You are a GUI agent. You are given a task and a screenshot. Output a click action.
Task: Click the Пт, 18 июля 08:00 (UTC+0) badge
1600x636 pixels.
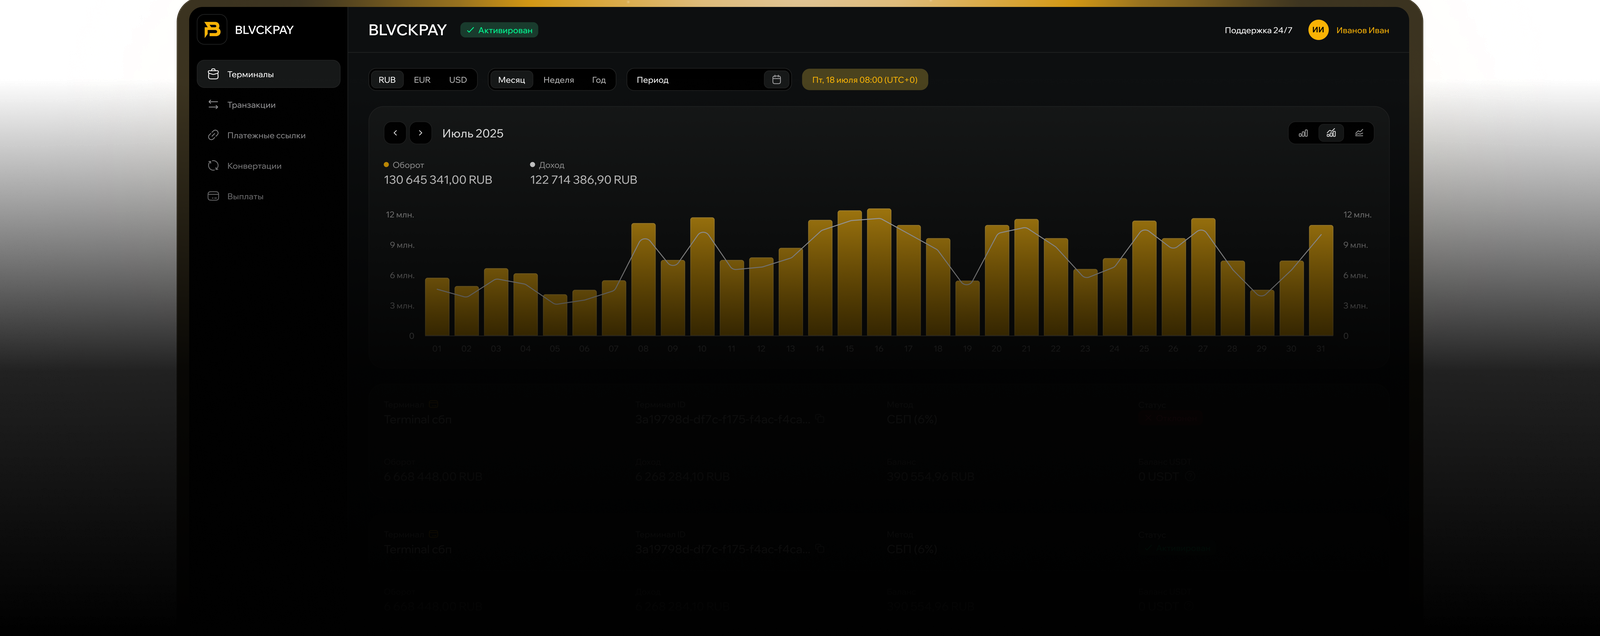[x=865, y=80]
